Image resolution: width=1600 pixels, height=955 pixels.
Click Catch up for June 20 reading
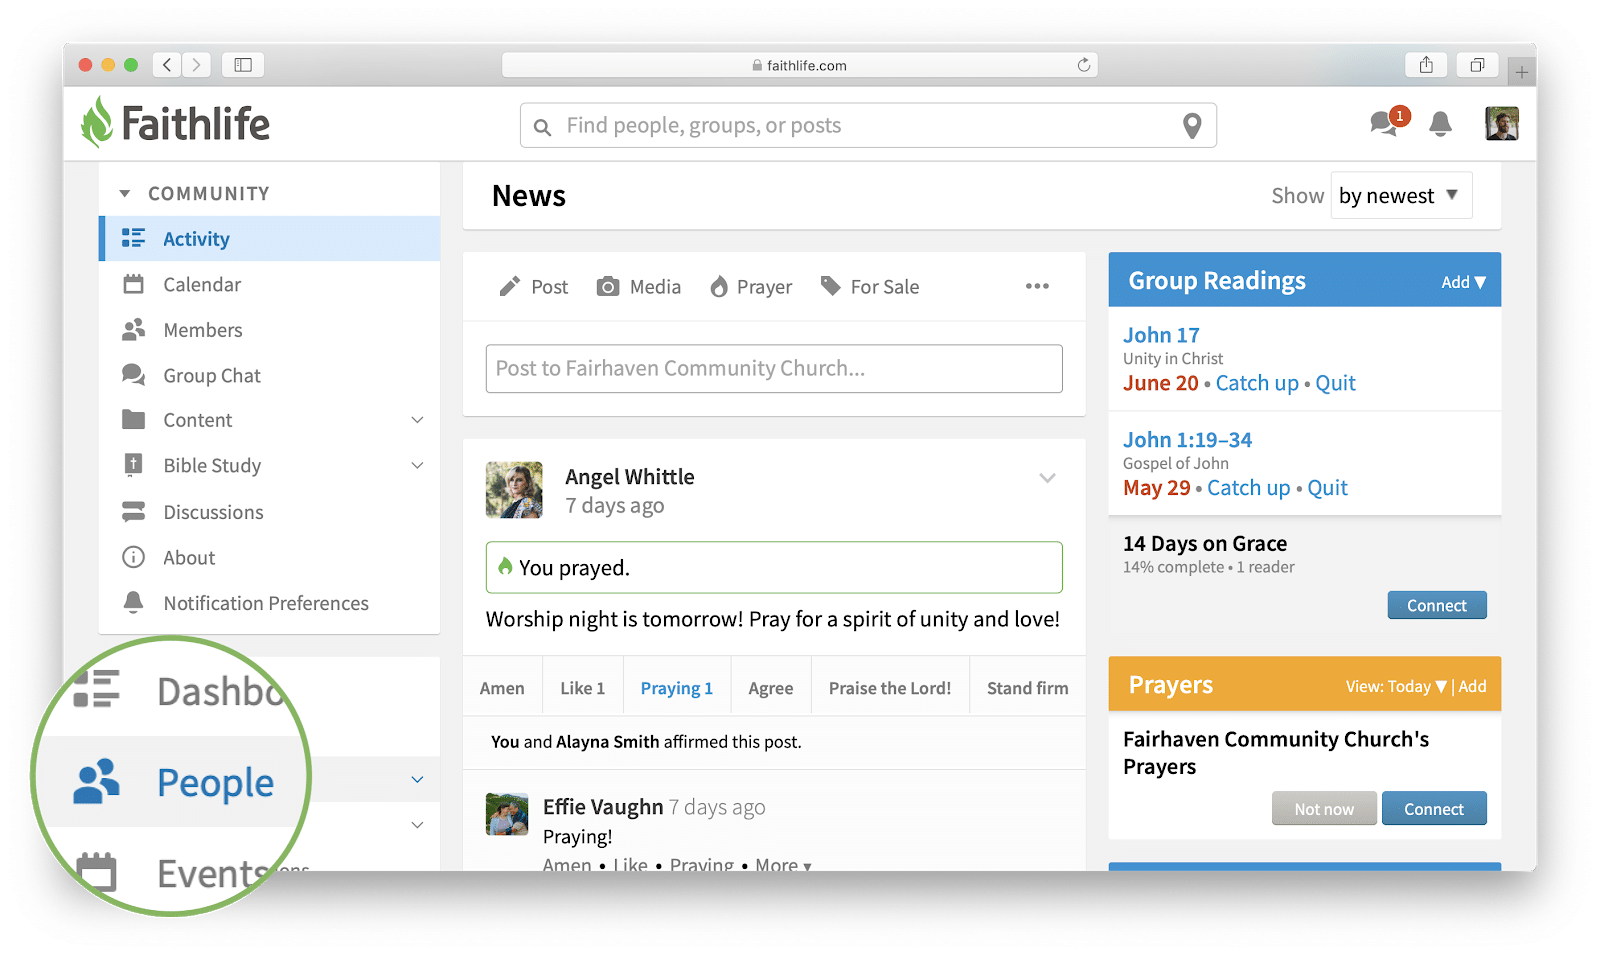click(x=1257, y=383)
